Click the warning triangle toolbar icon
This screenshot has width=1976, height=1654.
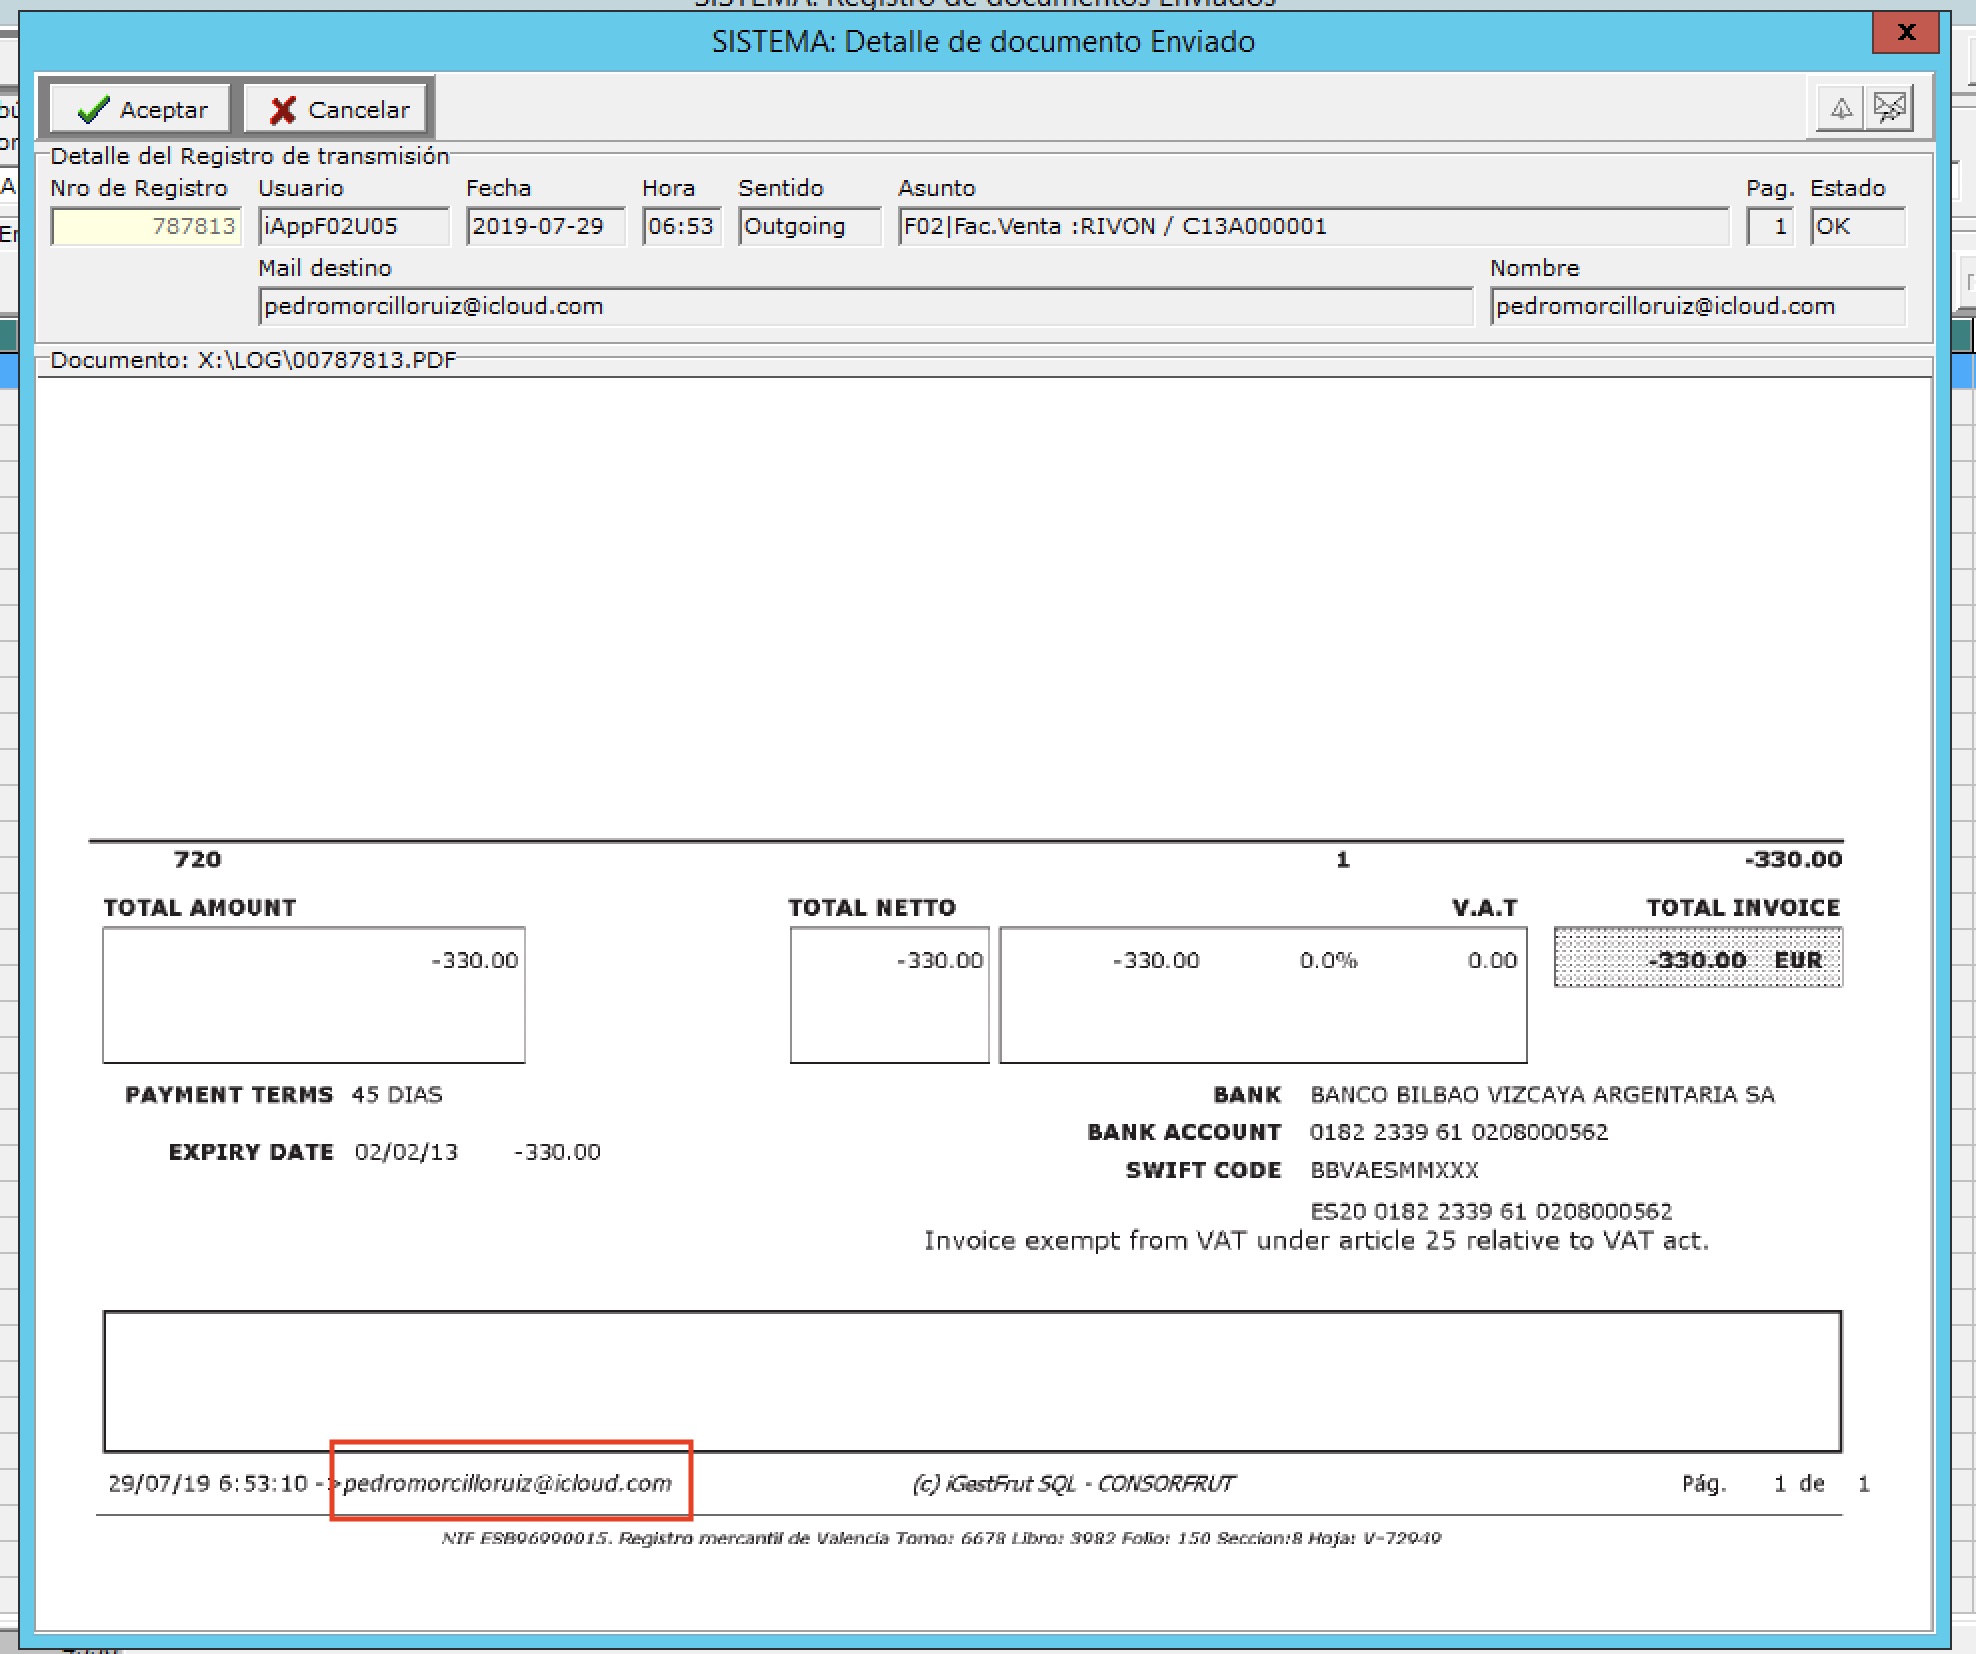click(x=1840, y=108)
